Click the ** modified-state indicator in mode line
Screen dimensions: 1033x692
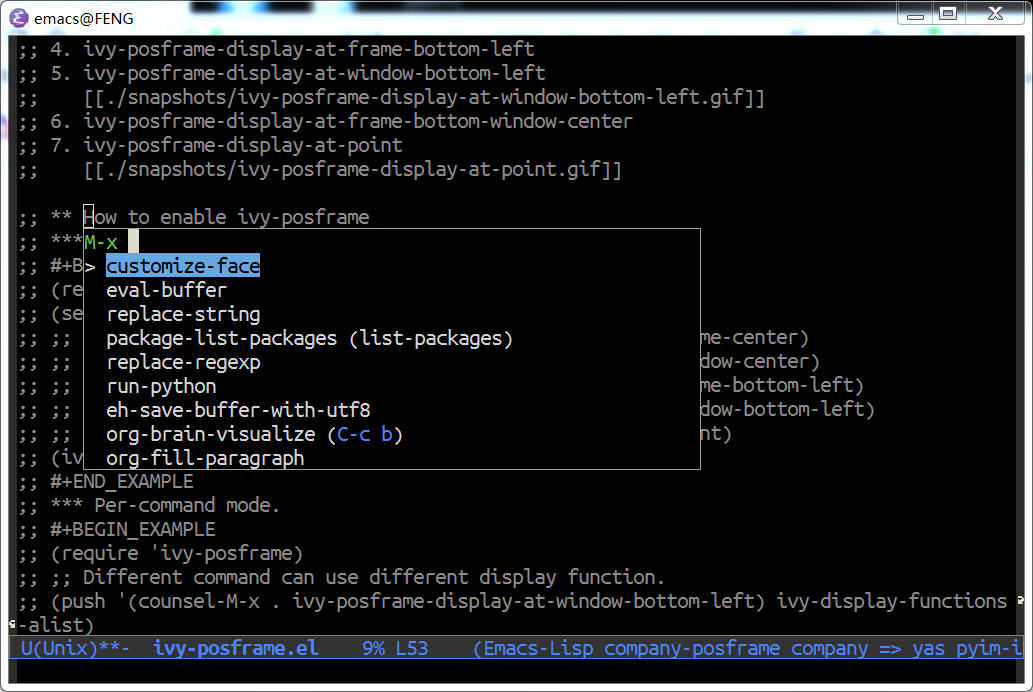coord(109,649)
